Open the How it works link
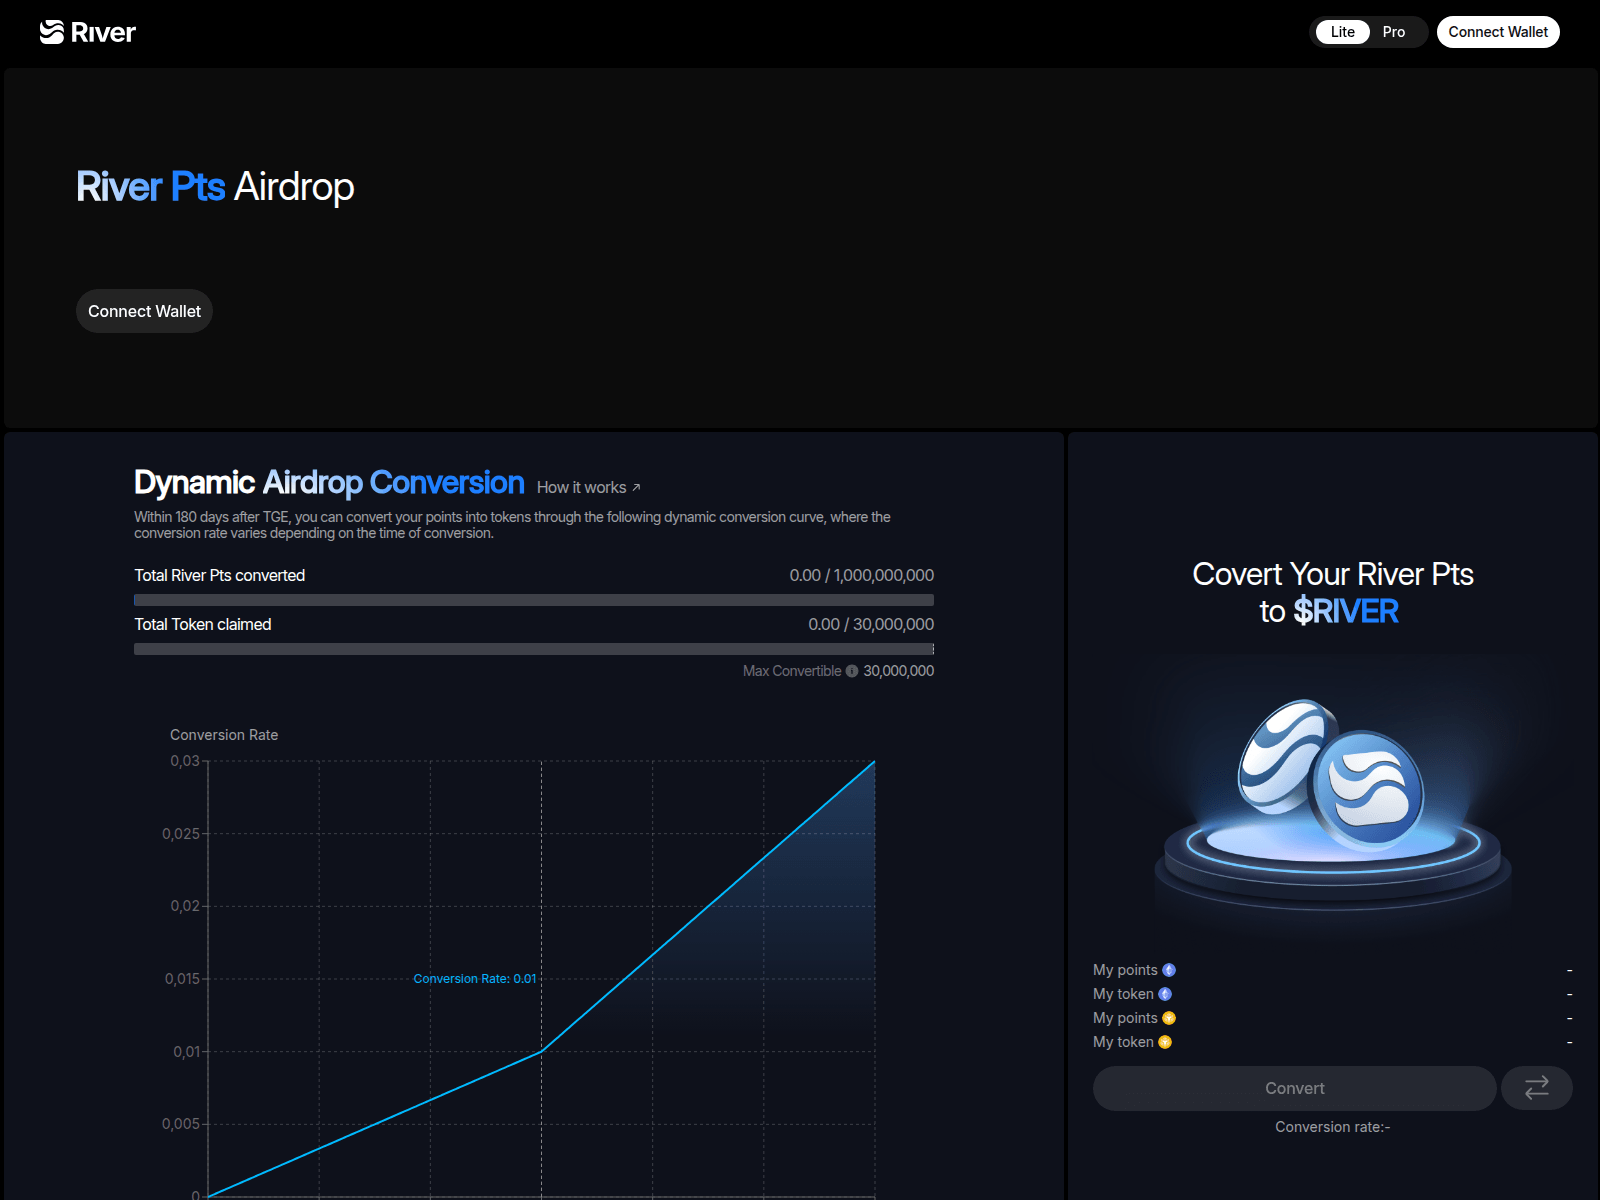 tap(588, 488)
